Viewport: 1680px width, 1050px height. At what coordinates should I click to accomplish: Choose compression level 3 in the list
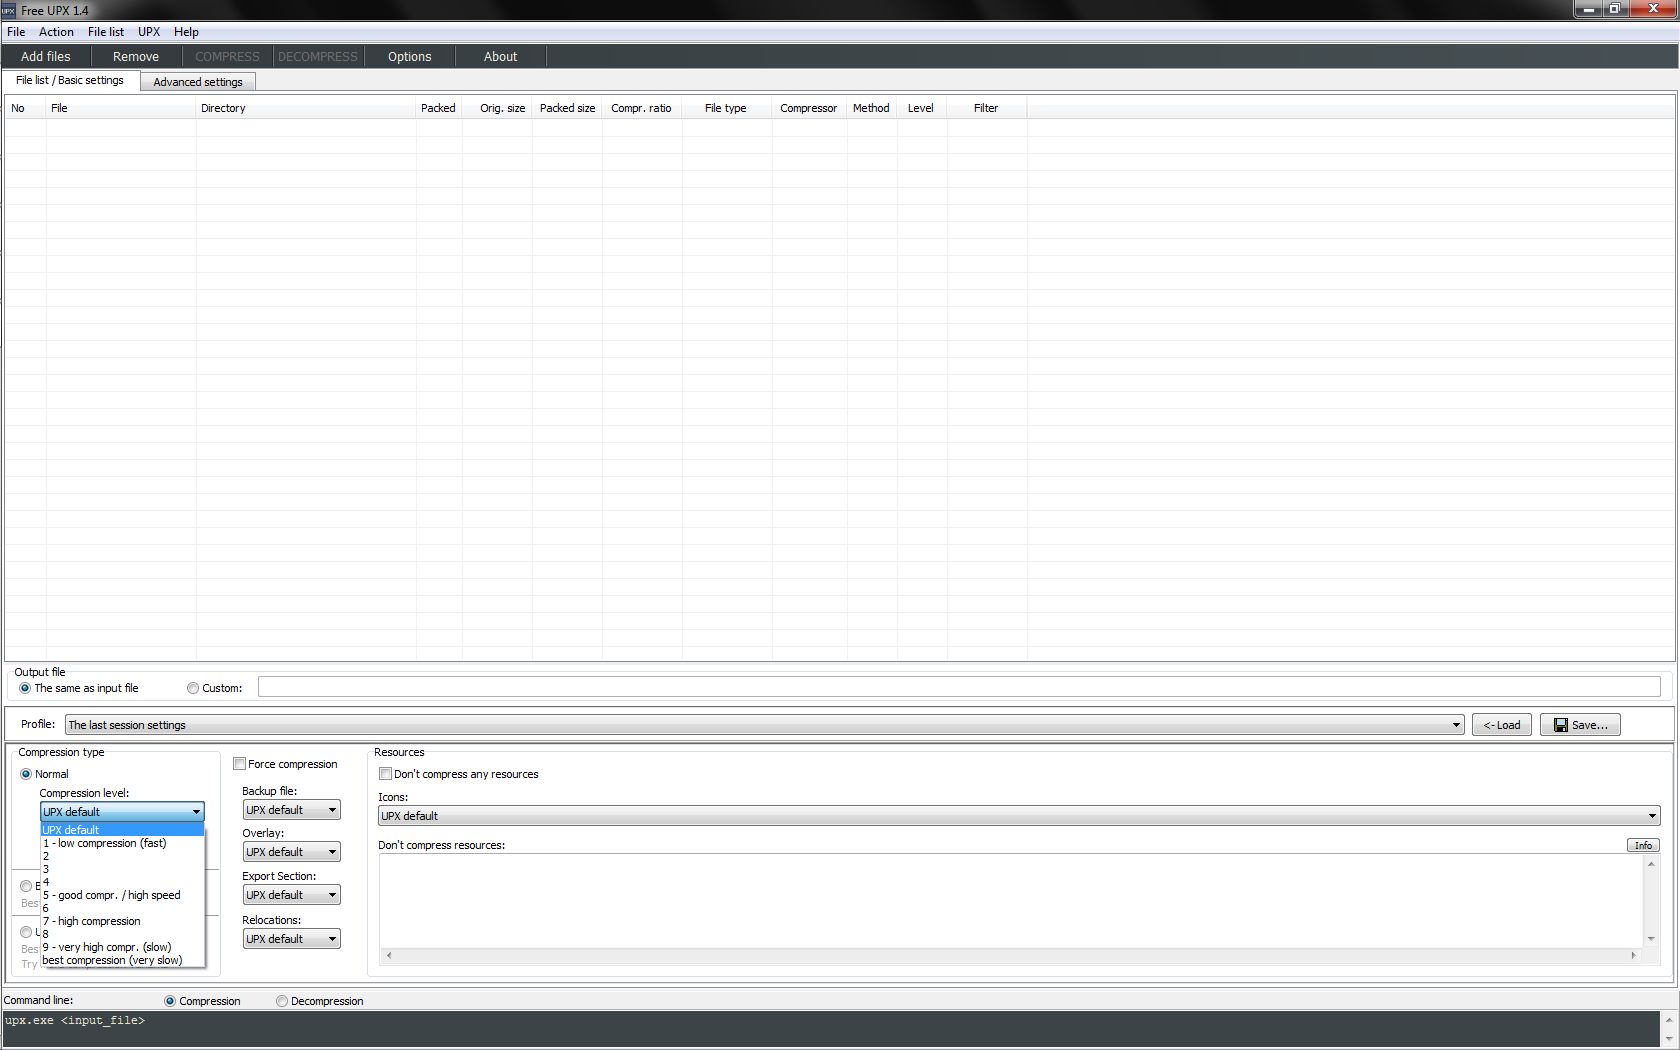point(122,869)
